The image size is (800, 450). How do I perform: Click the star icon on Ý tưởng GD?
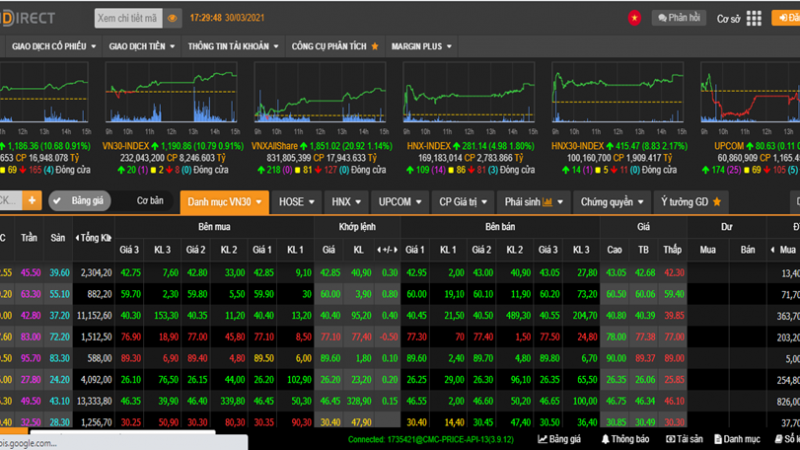click(717, 202)
